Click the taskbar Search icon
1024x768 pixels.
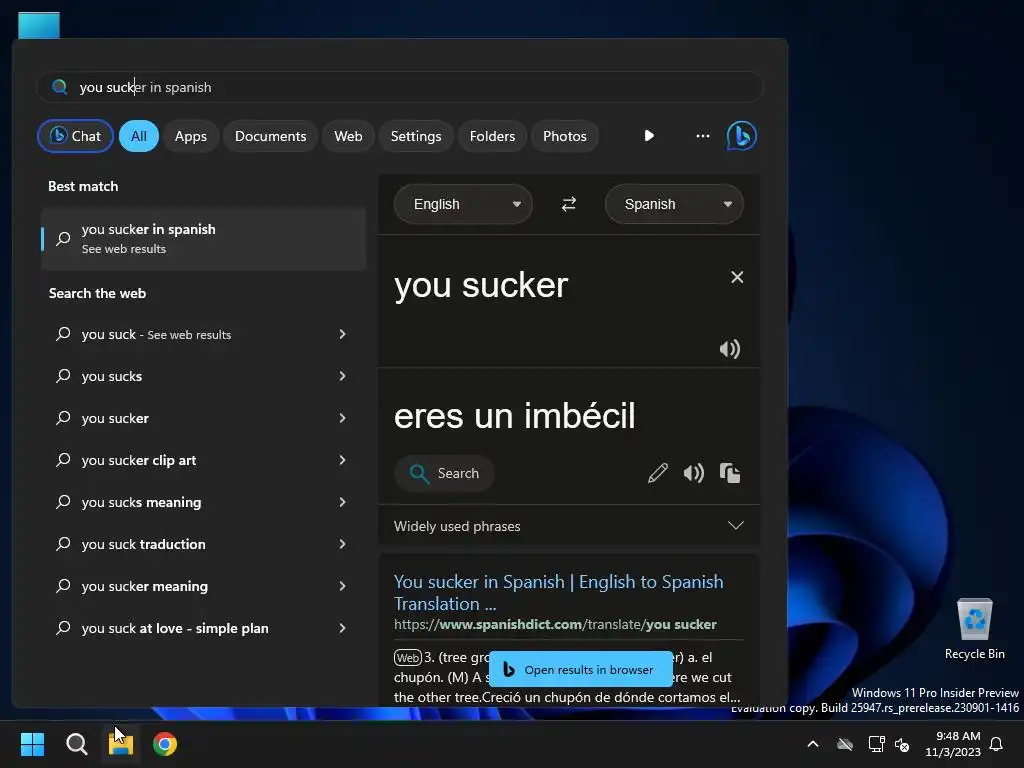click(76, 744)
